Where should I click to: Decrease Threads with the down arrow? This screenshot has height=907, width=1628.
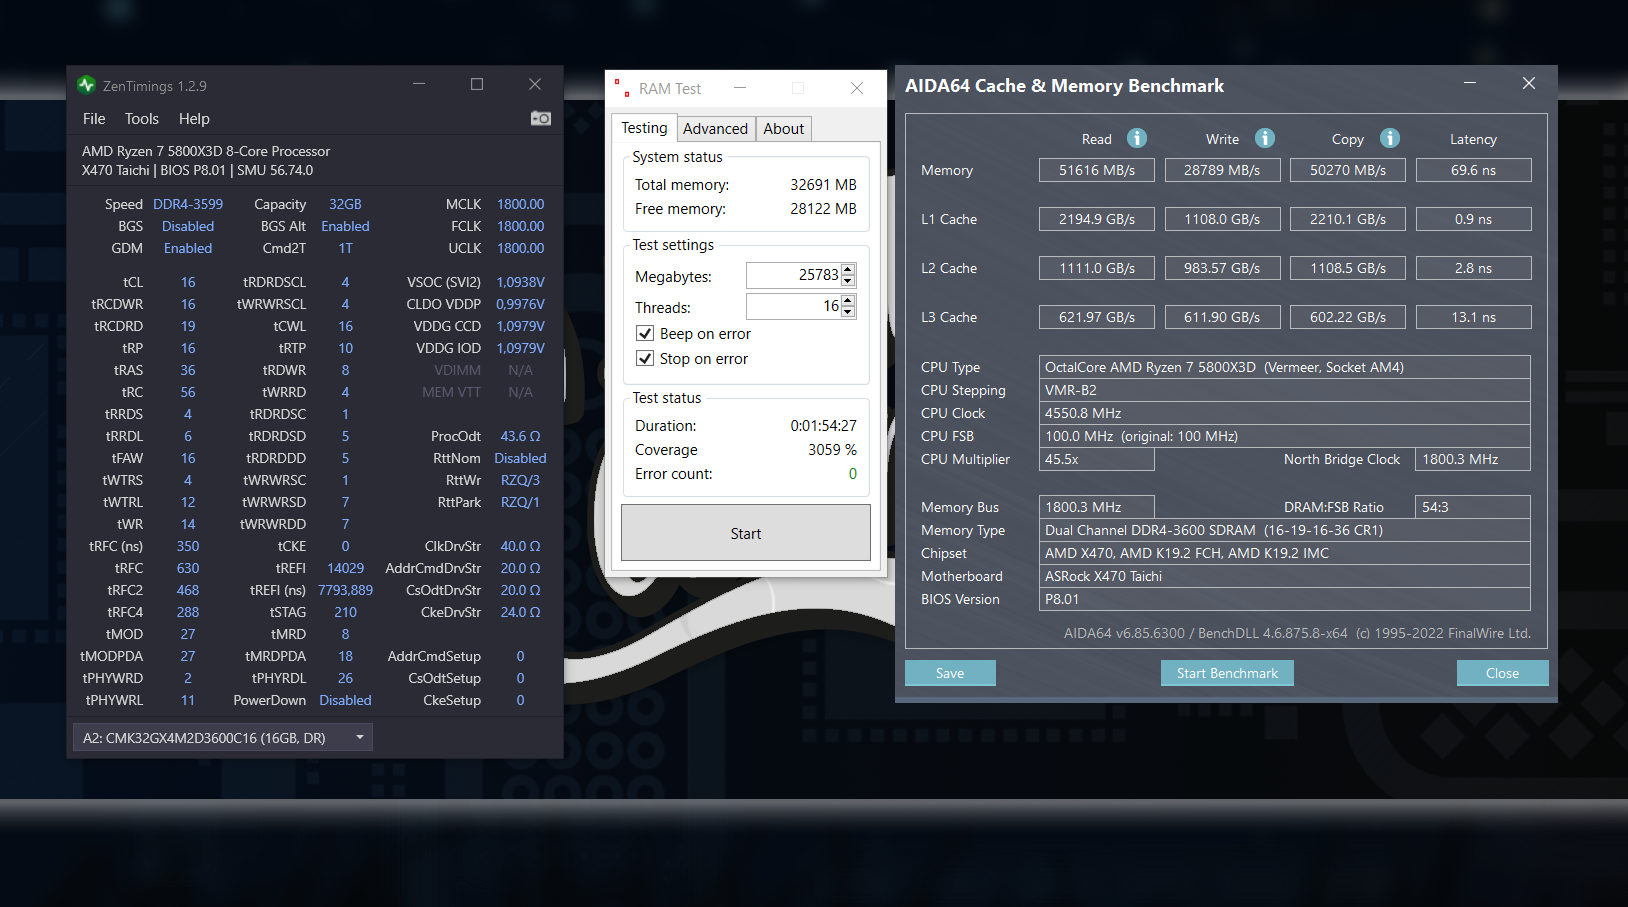point(848,312)
